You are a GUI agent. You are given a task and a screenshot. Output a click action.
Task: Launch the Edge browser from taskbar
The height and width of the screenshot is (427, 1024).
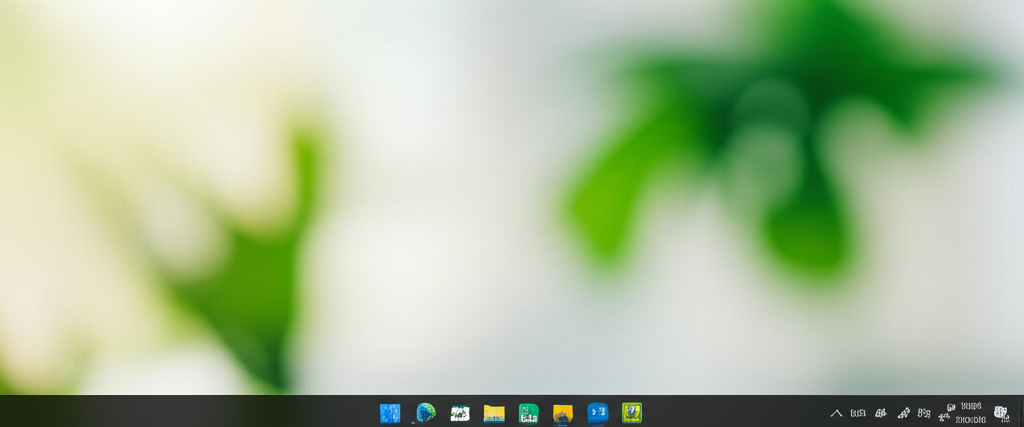[425, 413]
